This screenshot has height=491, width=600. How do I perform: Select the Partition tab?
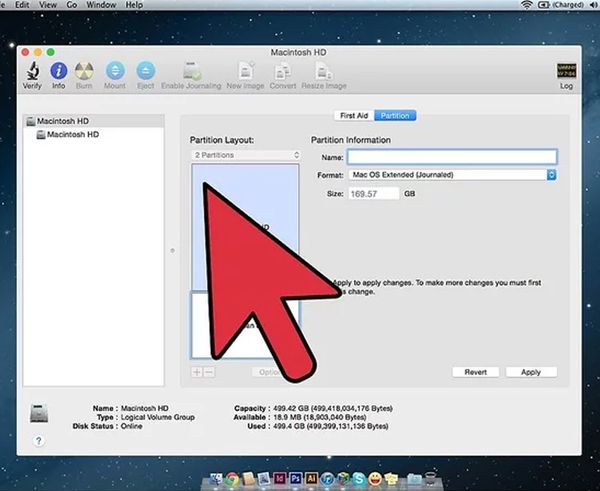click(395, 116)
